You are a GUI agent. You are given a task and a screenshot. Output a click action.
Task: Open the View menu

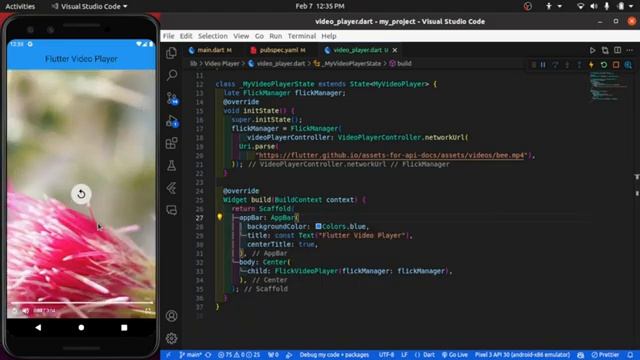point(241,36)
